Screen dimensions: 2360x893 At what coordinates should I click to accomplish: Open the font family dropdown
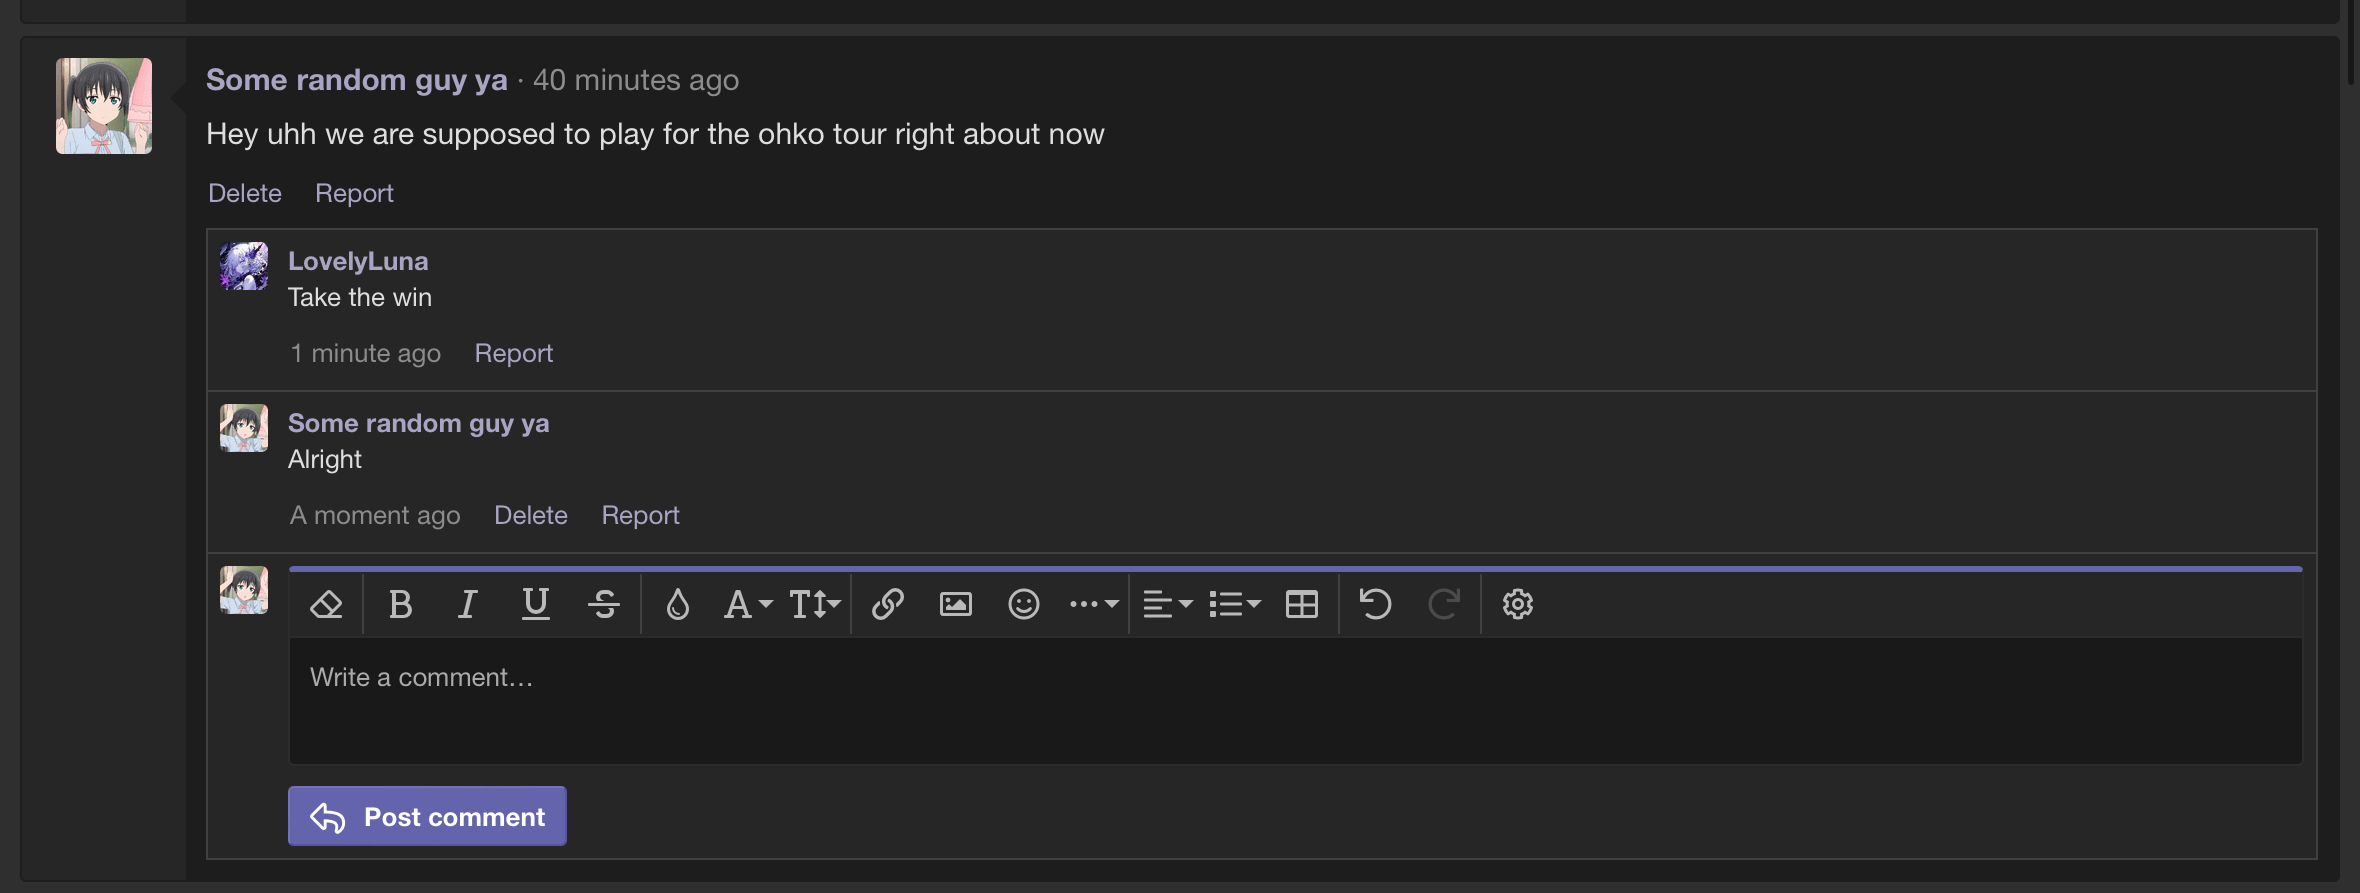point(747,604)
